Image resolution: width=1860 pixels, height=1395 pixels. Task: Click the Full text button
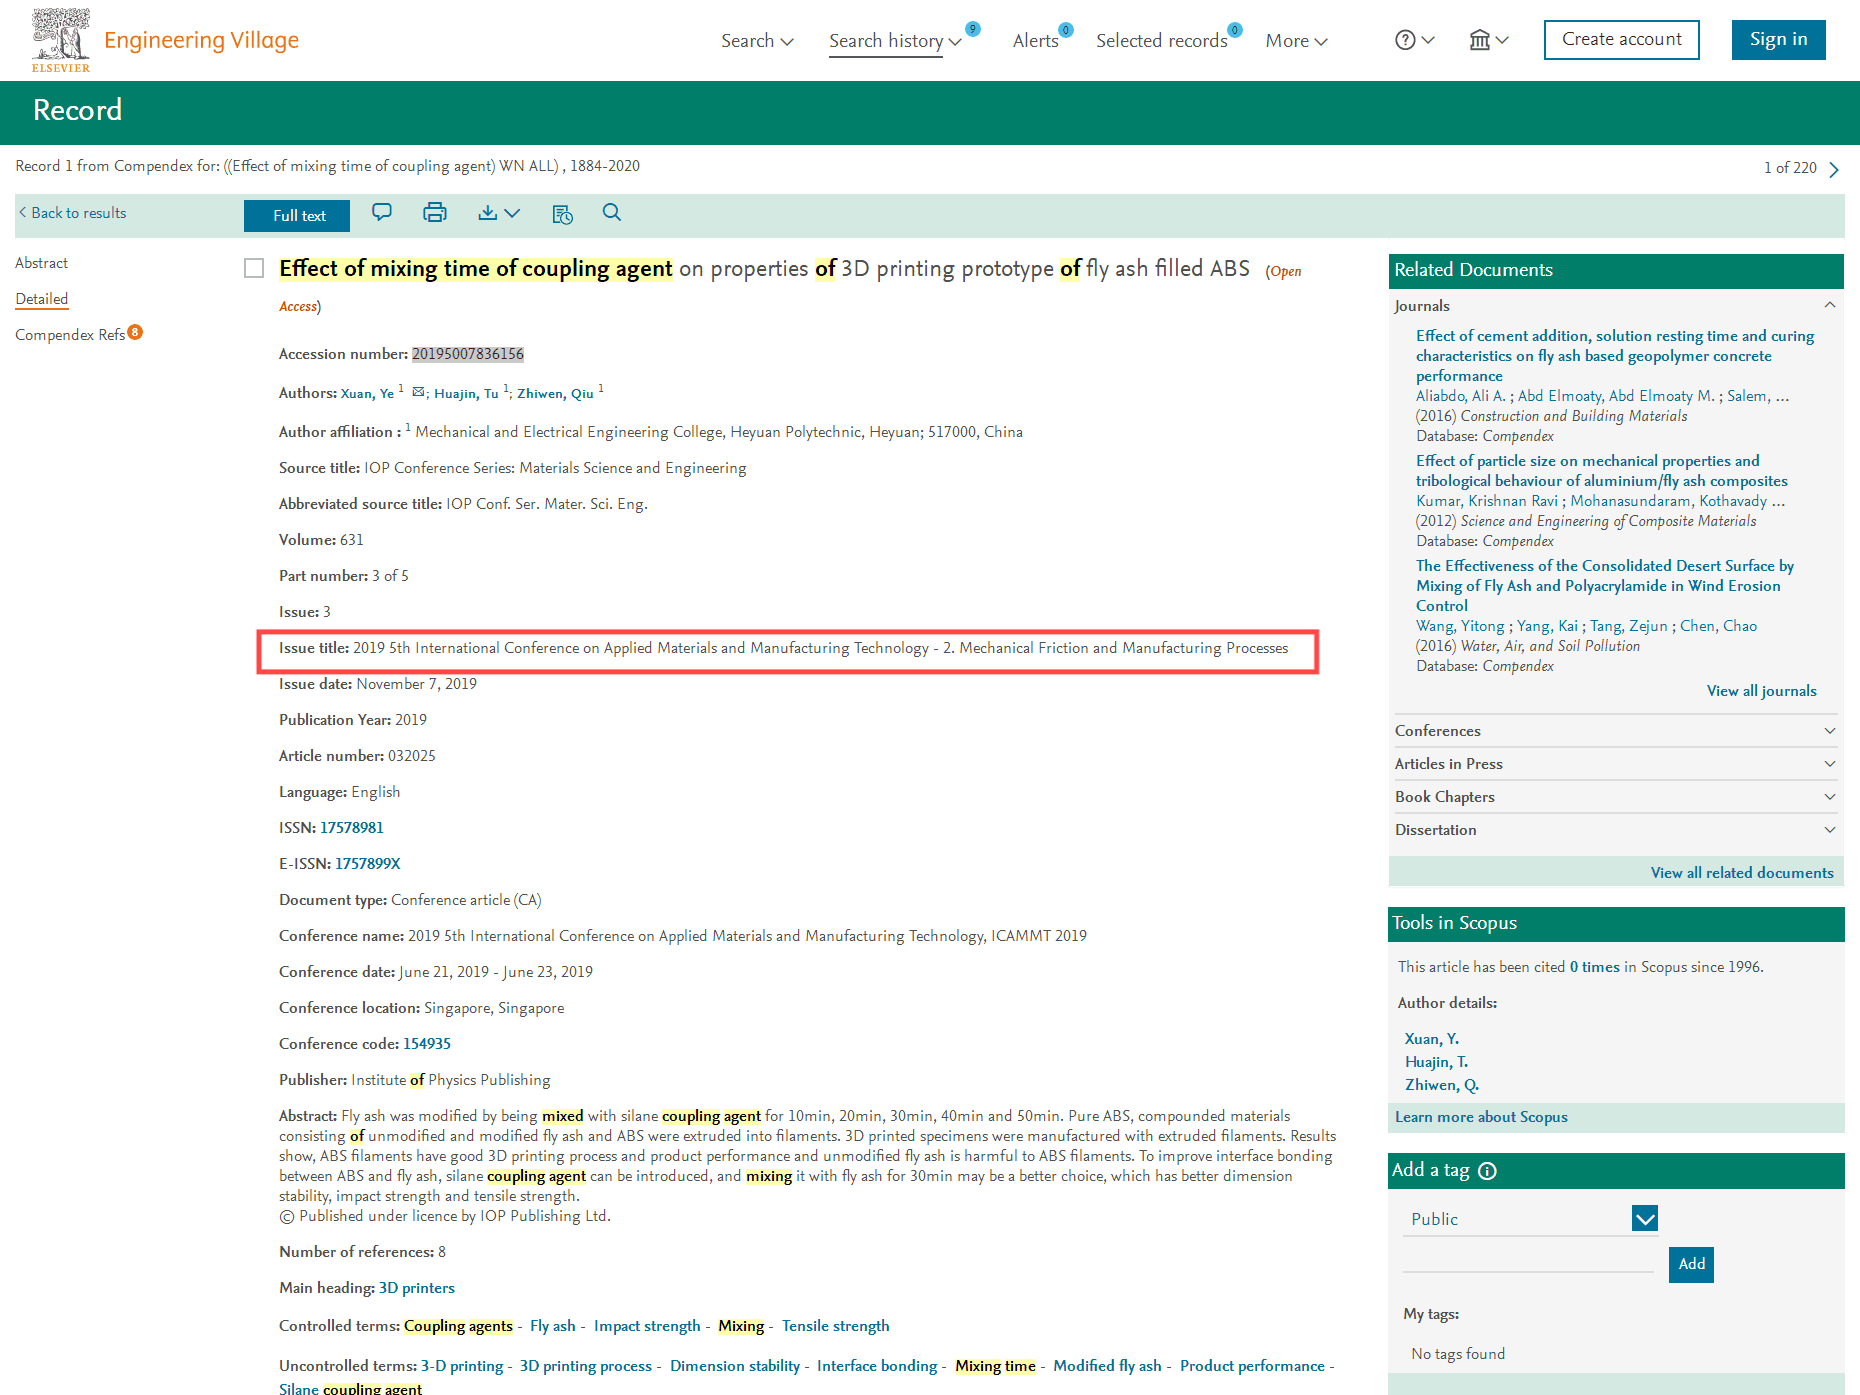pyautogui.click(x=297, y=216)
